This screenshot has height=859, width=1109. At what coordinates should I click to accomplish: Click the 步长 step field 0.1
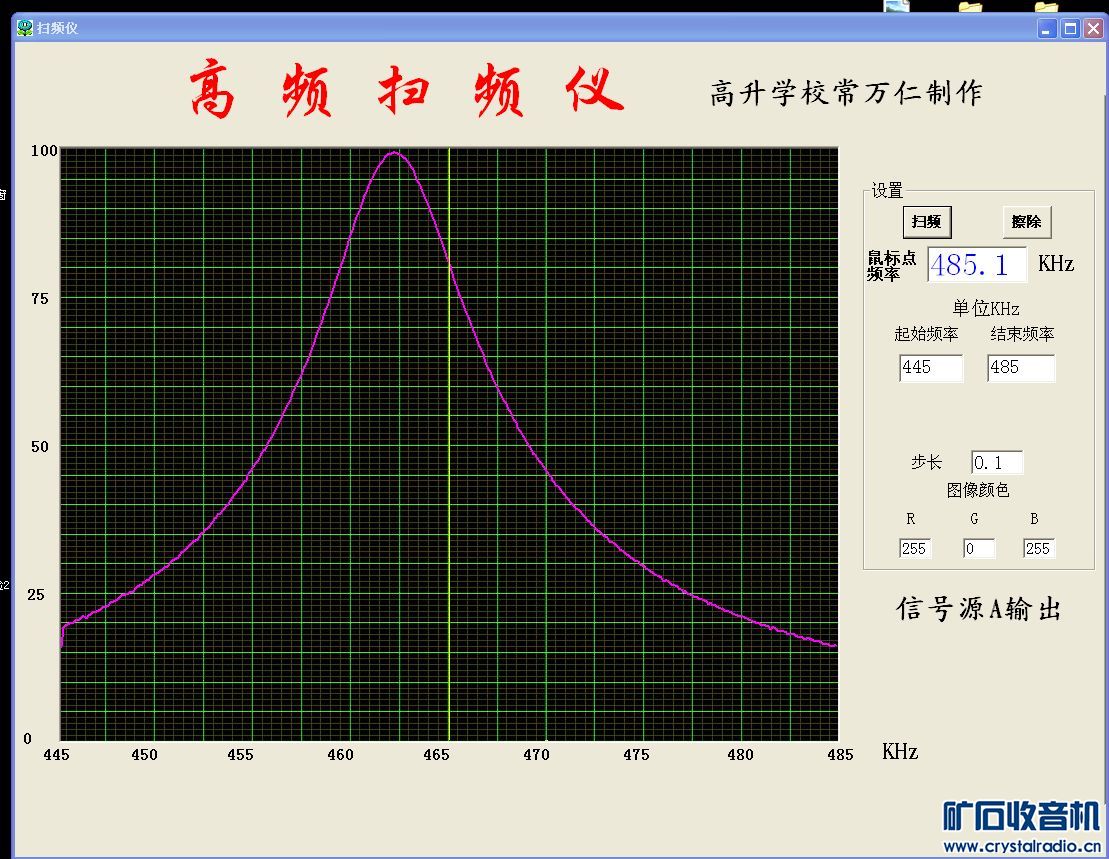click(997, 462)
